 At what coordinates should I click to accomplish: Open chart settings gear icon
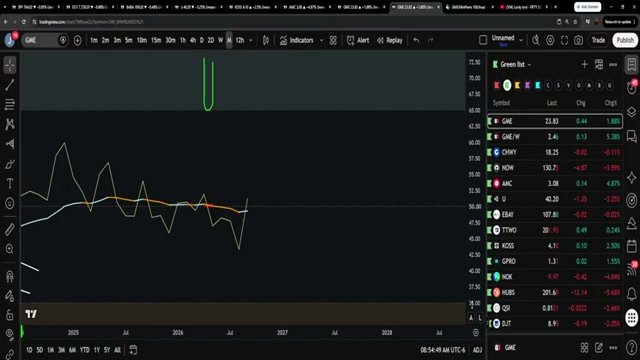[x=550, y=40]
